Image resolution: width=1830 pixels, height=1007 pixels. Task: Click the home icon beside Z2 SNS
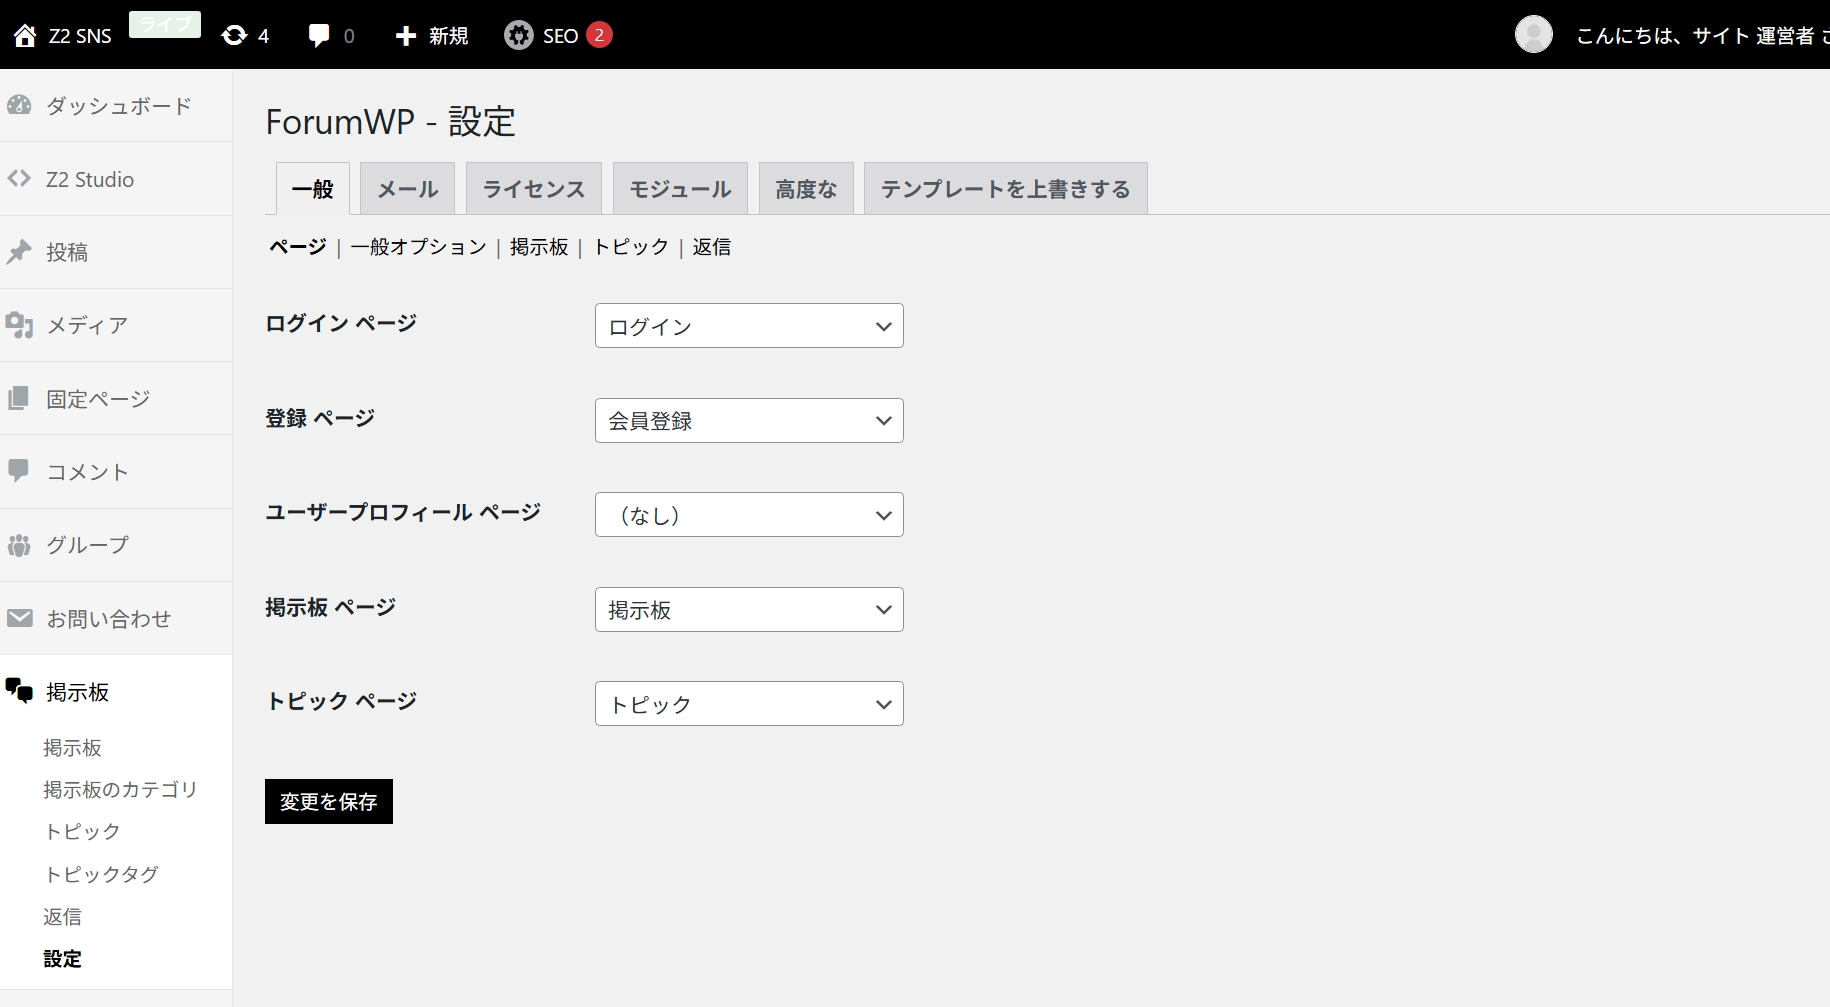pyautogui.click(x=25, y=36)
